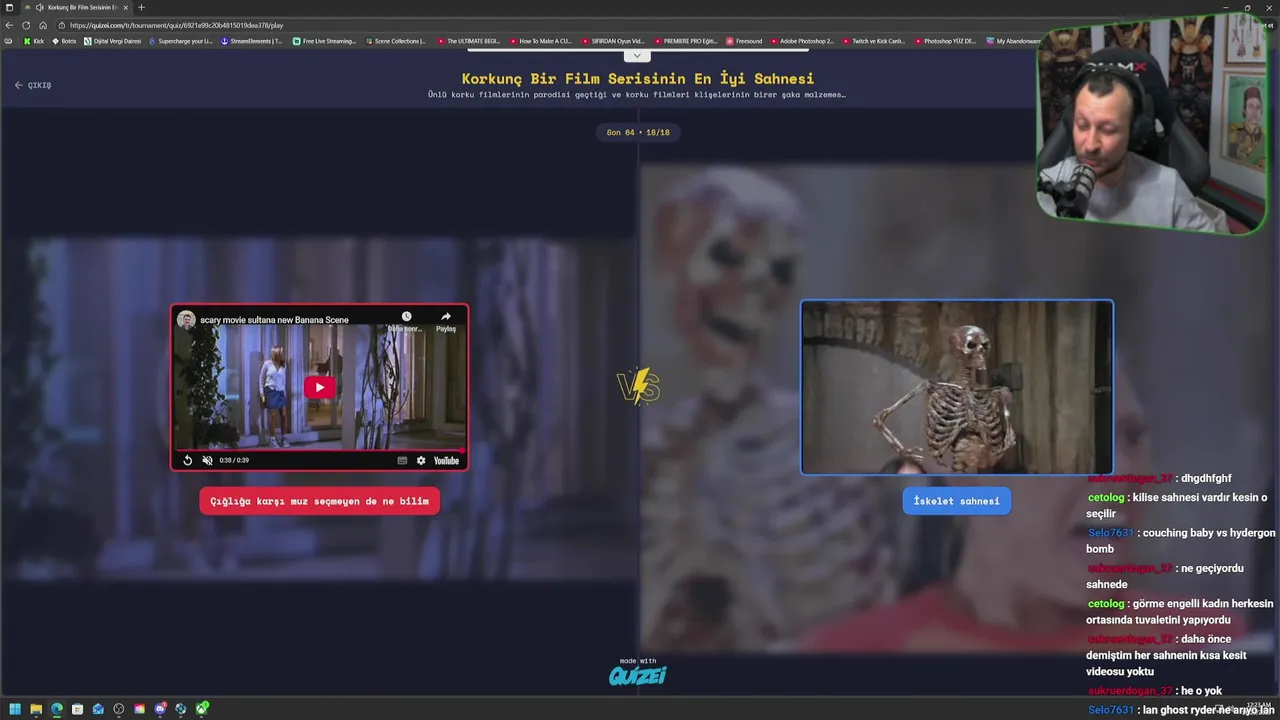1280x720 pixels.
Task: Open the Windows Start menu
Action: (14, 709)
